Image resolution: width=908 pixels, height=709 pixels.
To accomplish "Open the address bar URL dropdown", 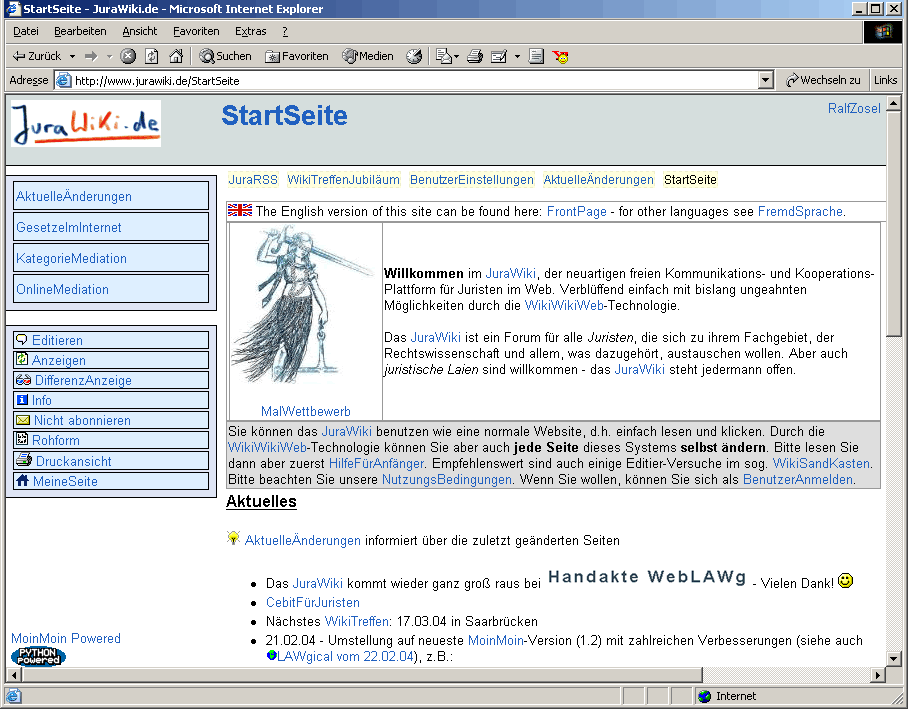I will (x=766, y=80).
